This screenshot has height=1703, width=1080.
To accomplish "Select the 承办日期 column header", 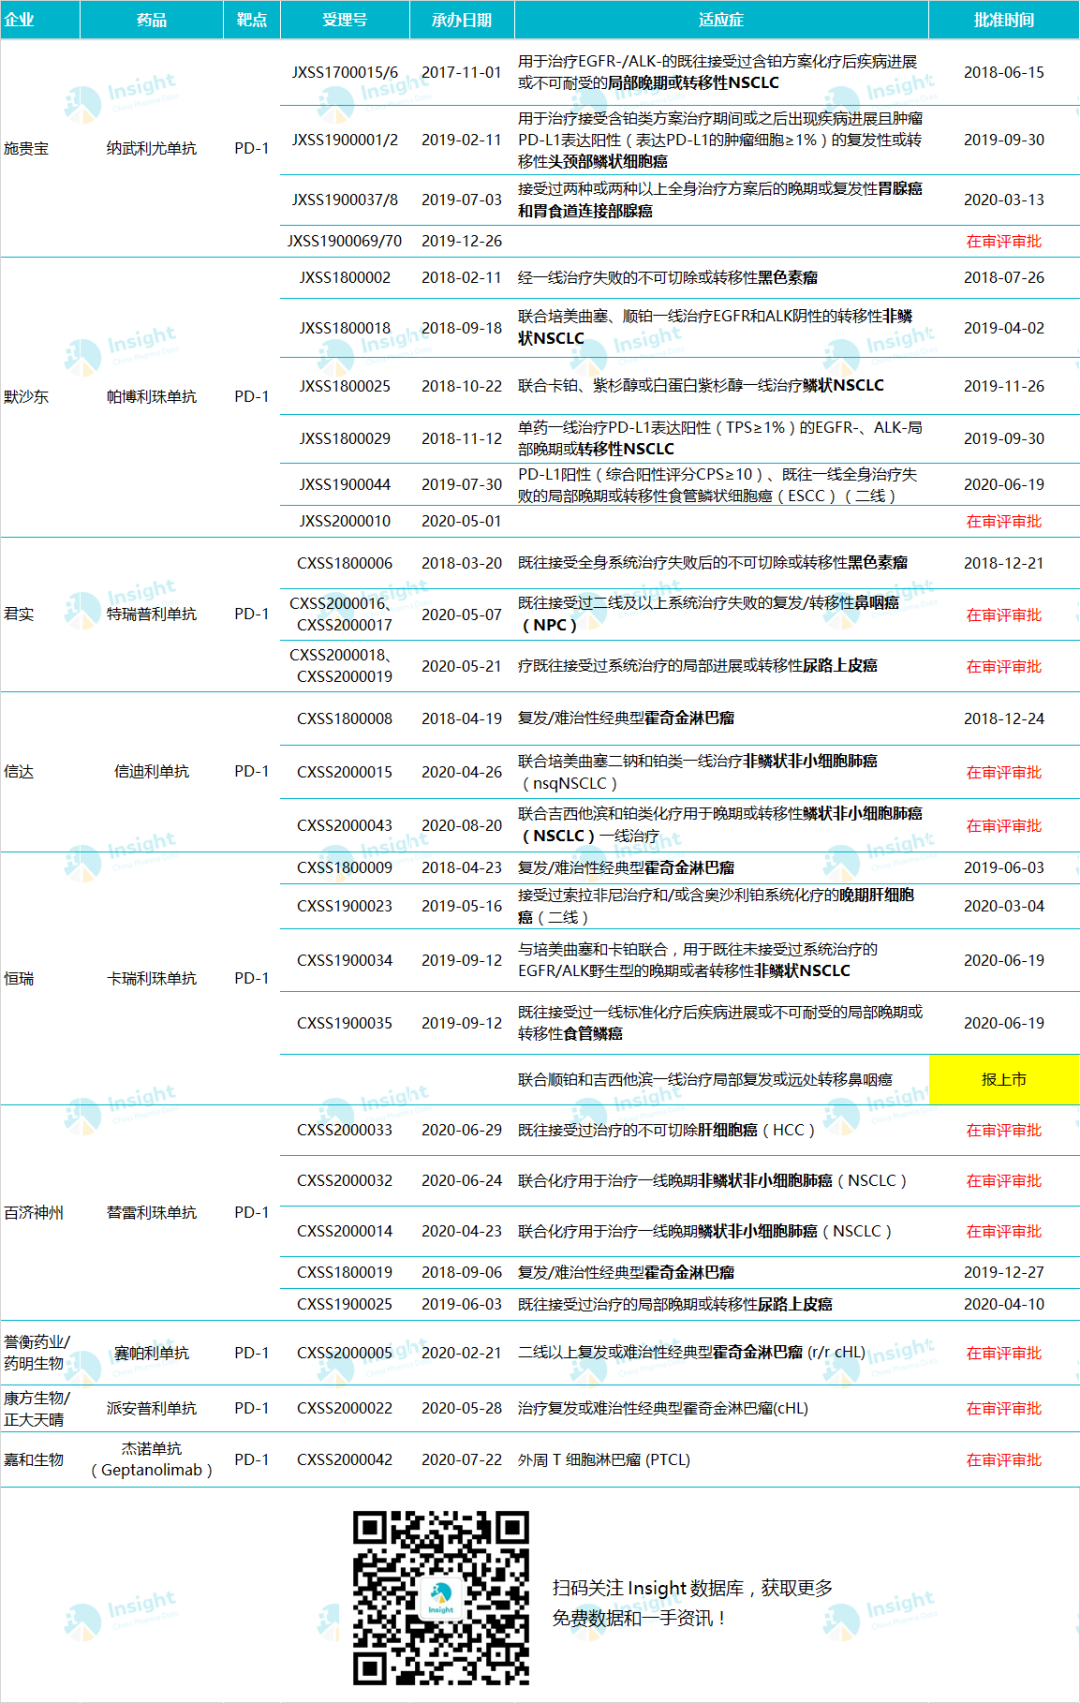I will [462, 19].
